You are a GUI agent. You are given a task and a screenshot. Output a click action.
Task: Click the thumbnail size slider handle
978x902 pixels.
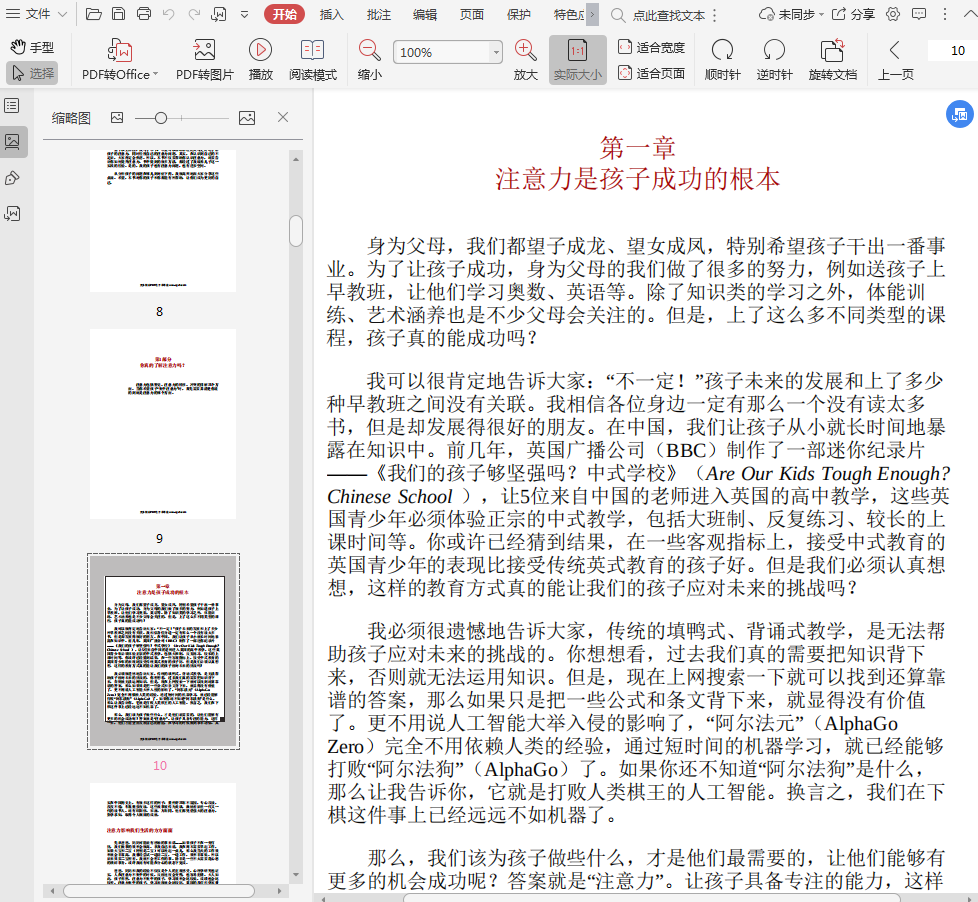pos(161,118)
